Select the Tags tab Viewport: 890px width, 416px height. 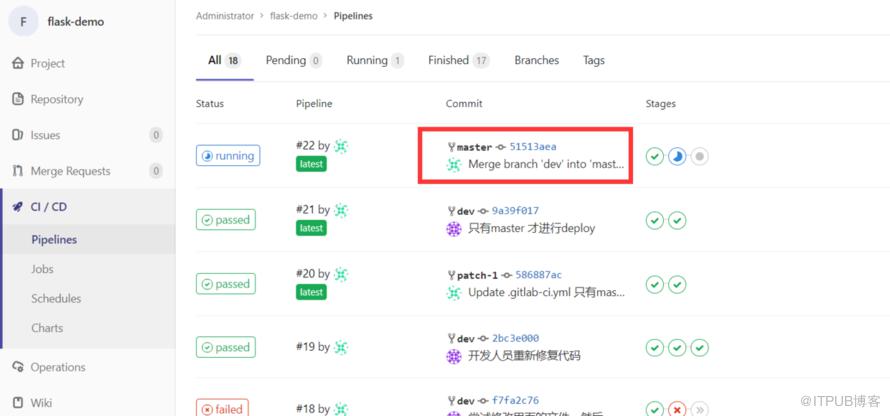coord(594,60)
